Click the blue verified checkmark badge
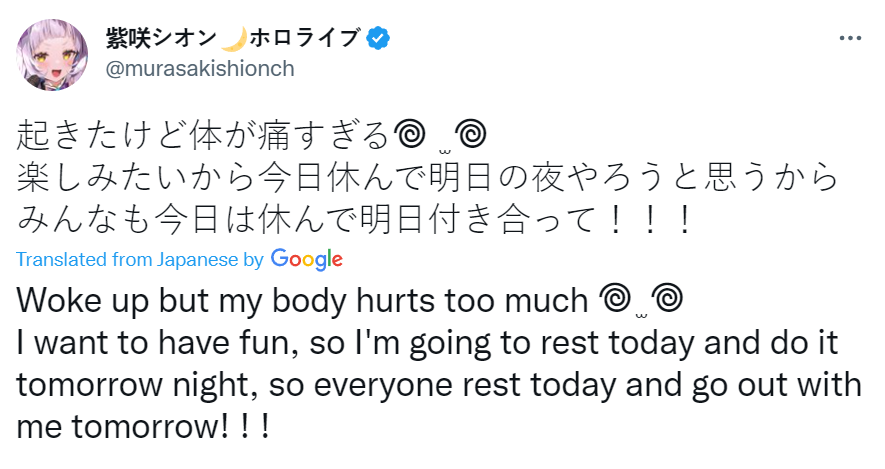Screen dimensions: 885x469 pyautogui.click(x=378, y=38)
